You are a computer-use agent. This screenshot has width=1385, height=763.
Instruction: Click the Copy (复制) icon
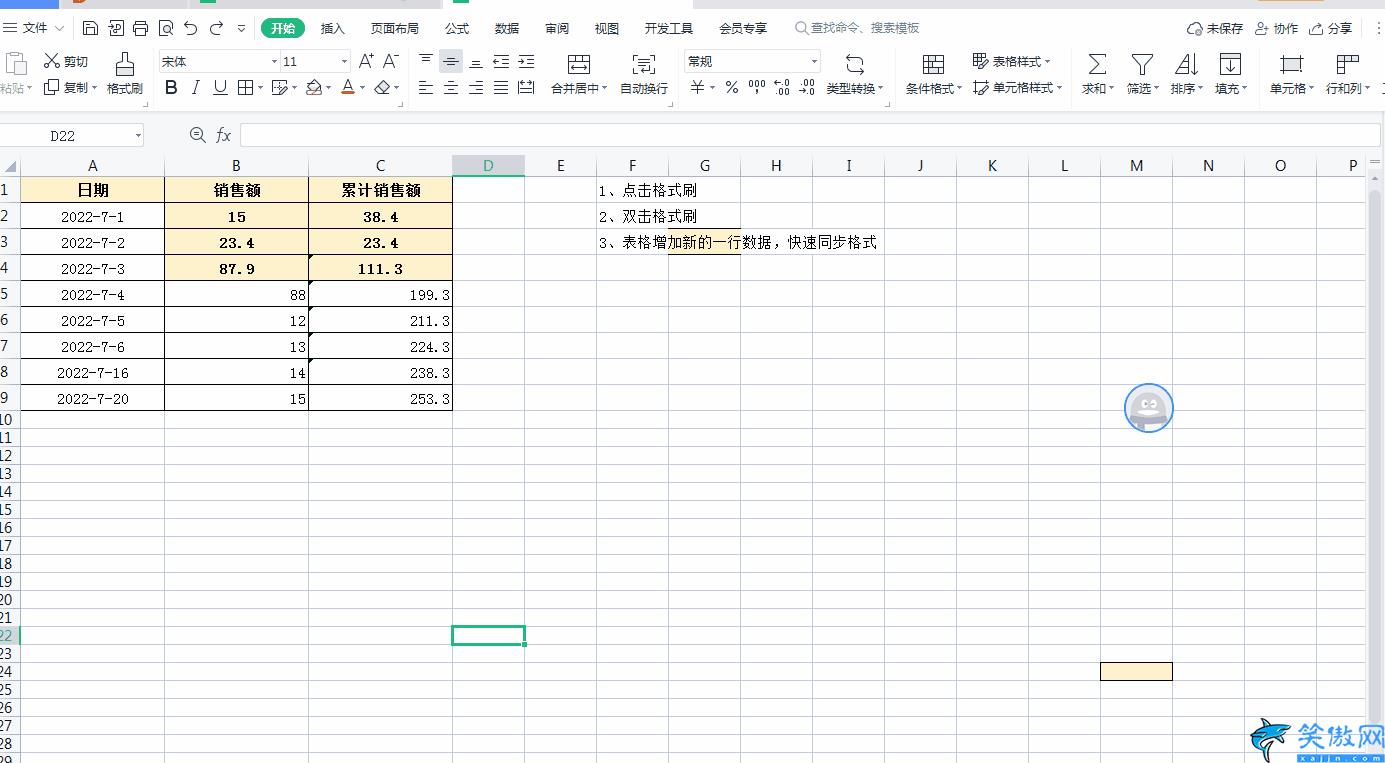(52, 88)
